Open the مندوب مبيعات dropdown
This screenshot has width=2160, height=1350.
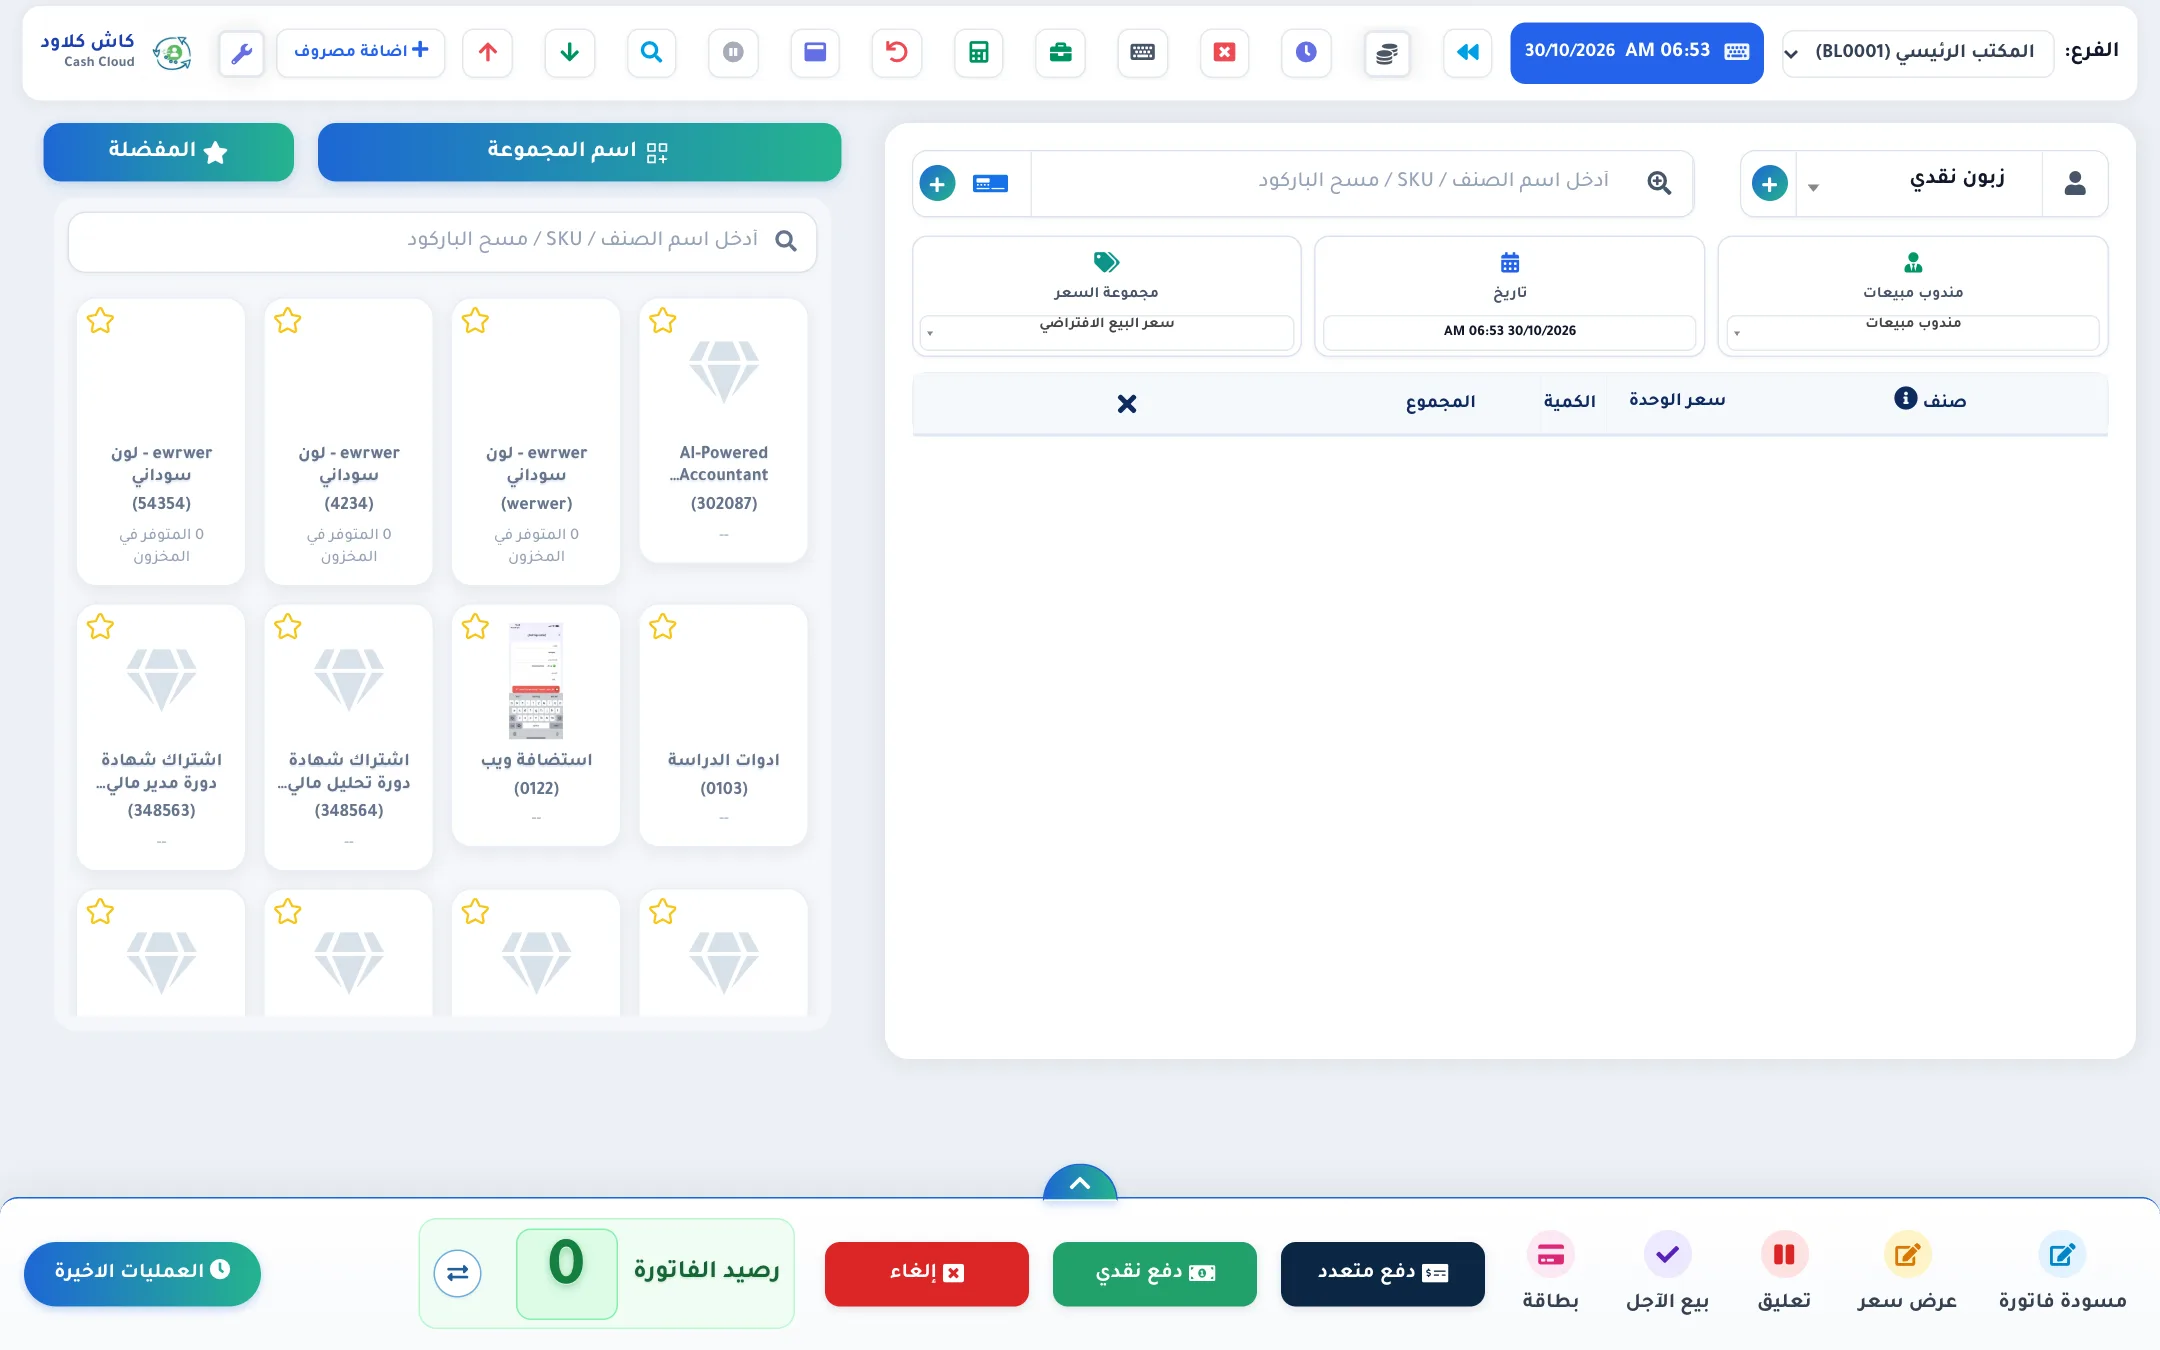tap(1913, 332)
